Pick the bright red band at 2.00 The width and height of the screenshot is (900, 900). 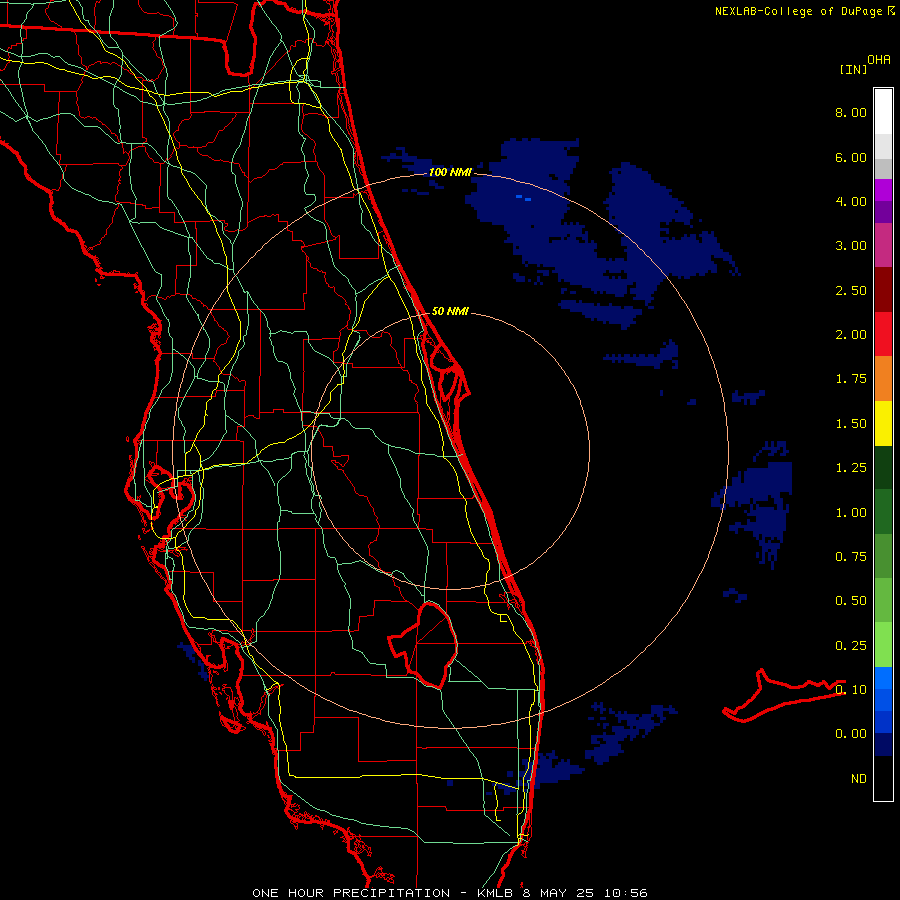[x=883, y=334]
